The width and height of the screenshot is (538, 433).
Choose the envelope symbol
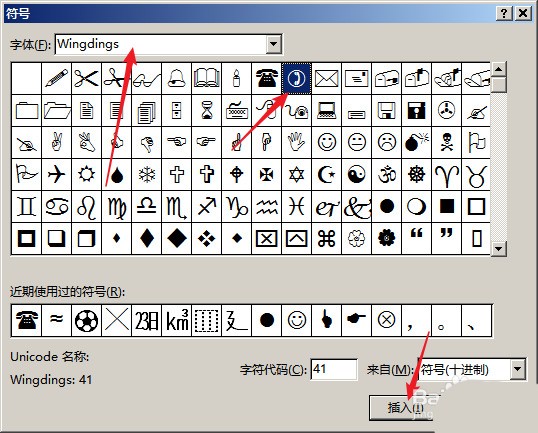pos(327,79)
